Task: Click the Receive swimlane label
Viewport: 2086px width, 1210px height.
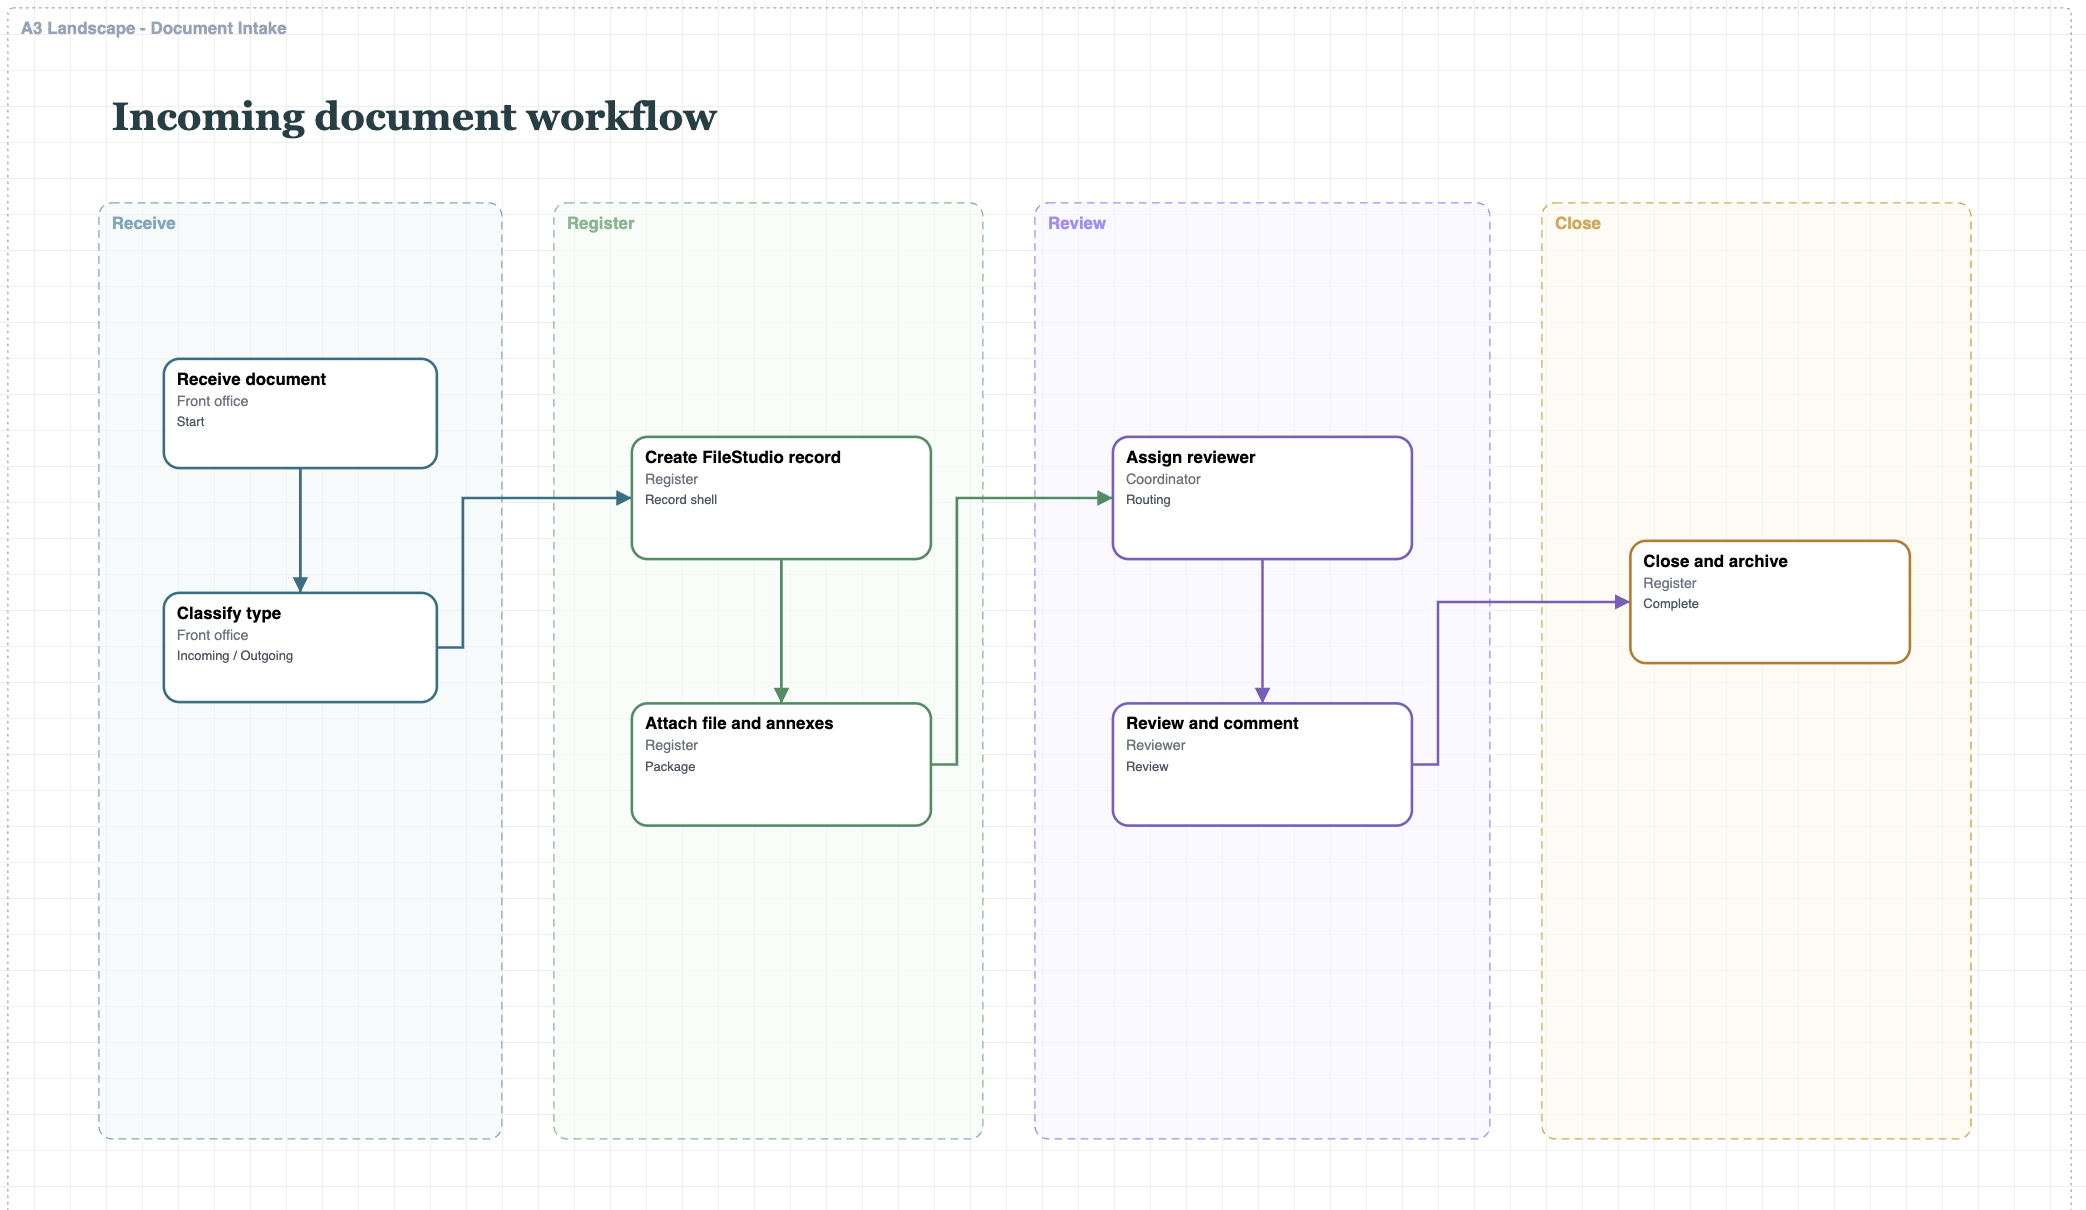Action: (x=143, y=223)
